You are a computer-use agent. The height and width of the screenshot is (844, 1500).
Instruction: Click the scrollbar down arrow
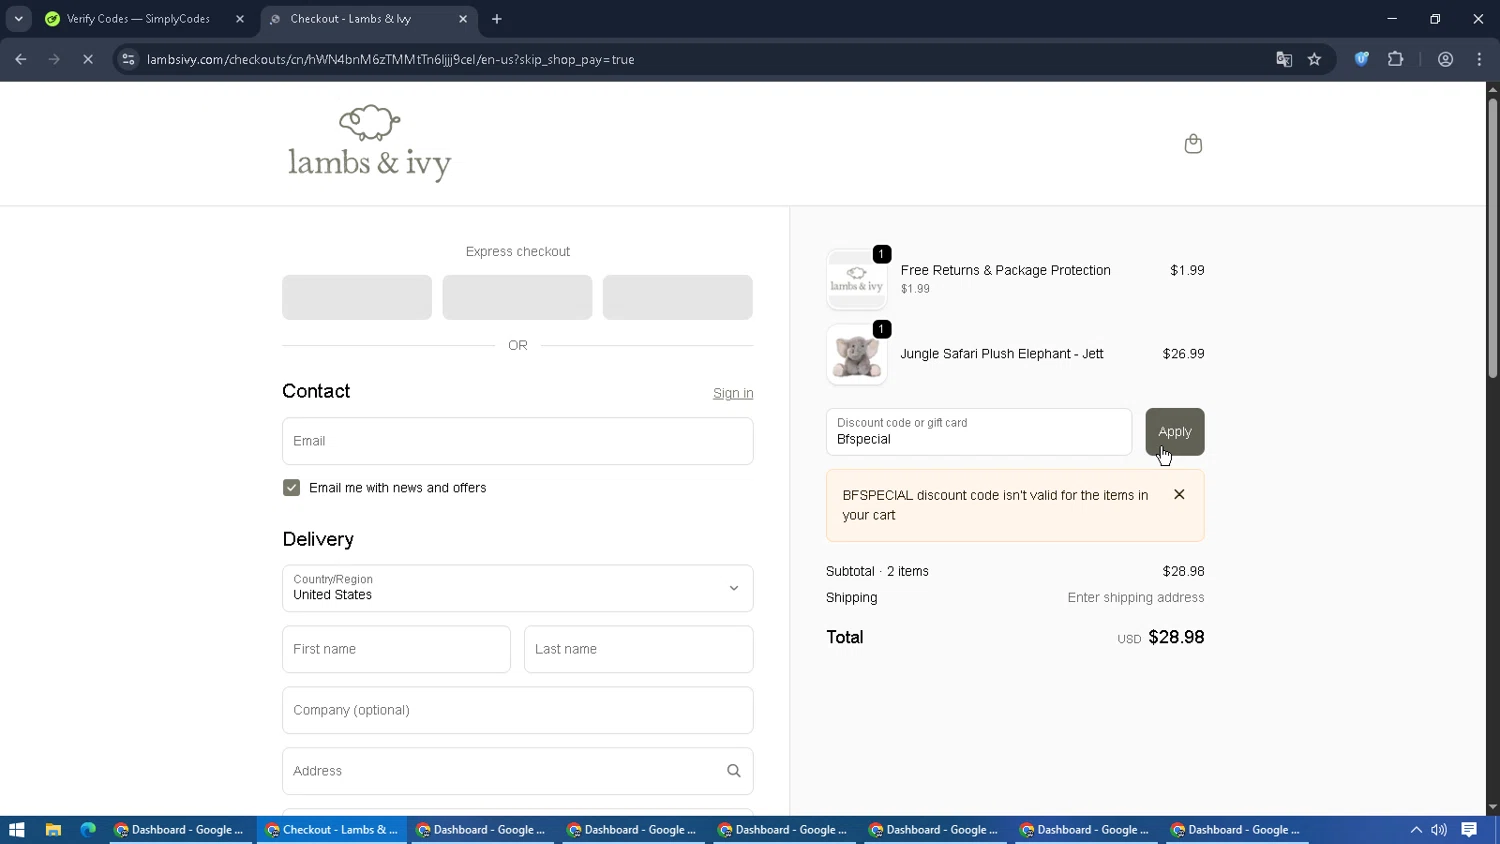tap(1492, 808)
